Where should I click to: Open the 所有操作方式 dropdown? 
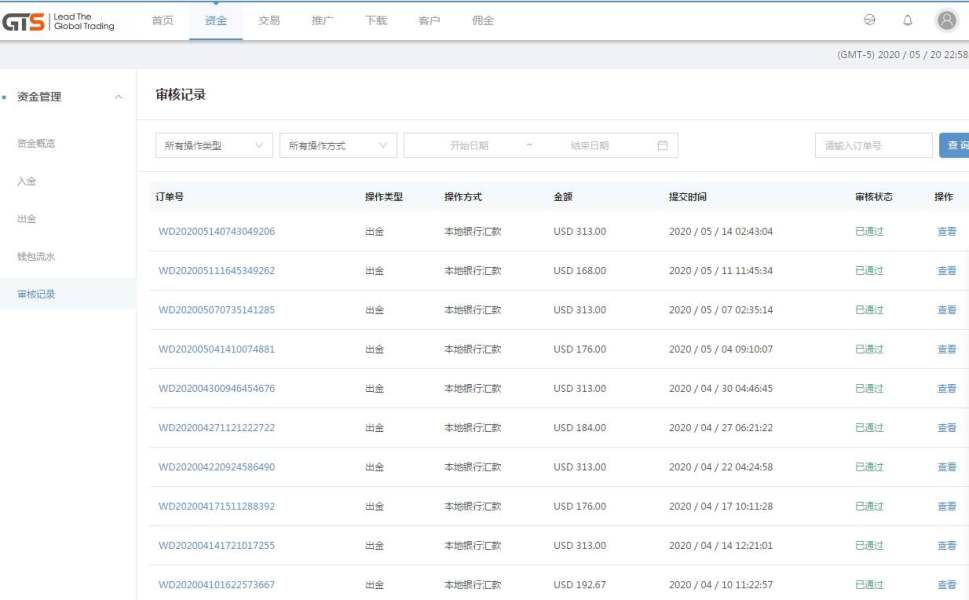(x=337, y=146)
